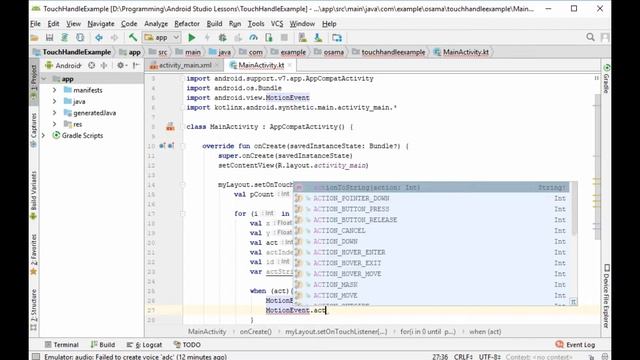This screenshot has width=640, height=360.
Task: Expand the manifests folder
Action: pyautogui.click(x=55, y=90)
